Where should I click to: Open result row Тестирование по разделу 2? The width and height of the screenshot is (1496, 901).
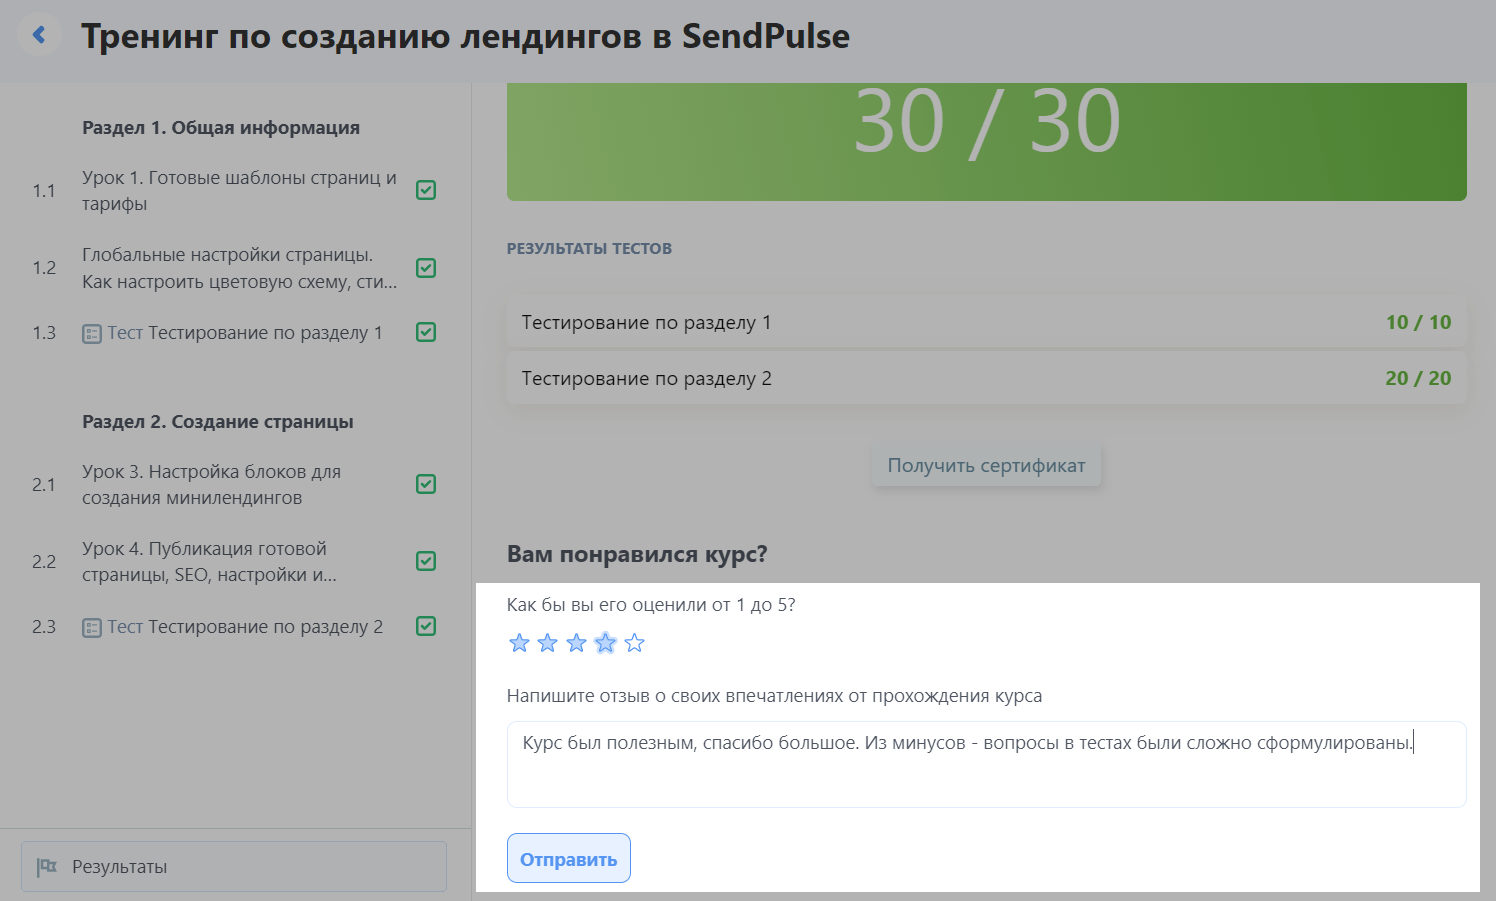click(986, 378)
